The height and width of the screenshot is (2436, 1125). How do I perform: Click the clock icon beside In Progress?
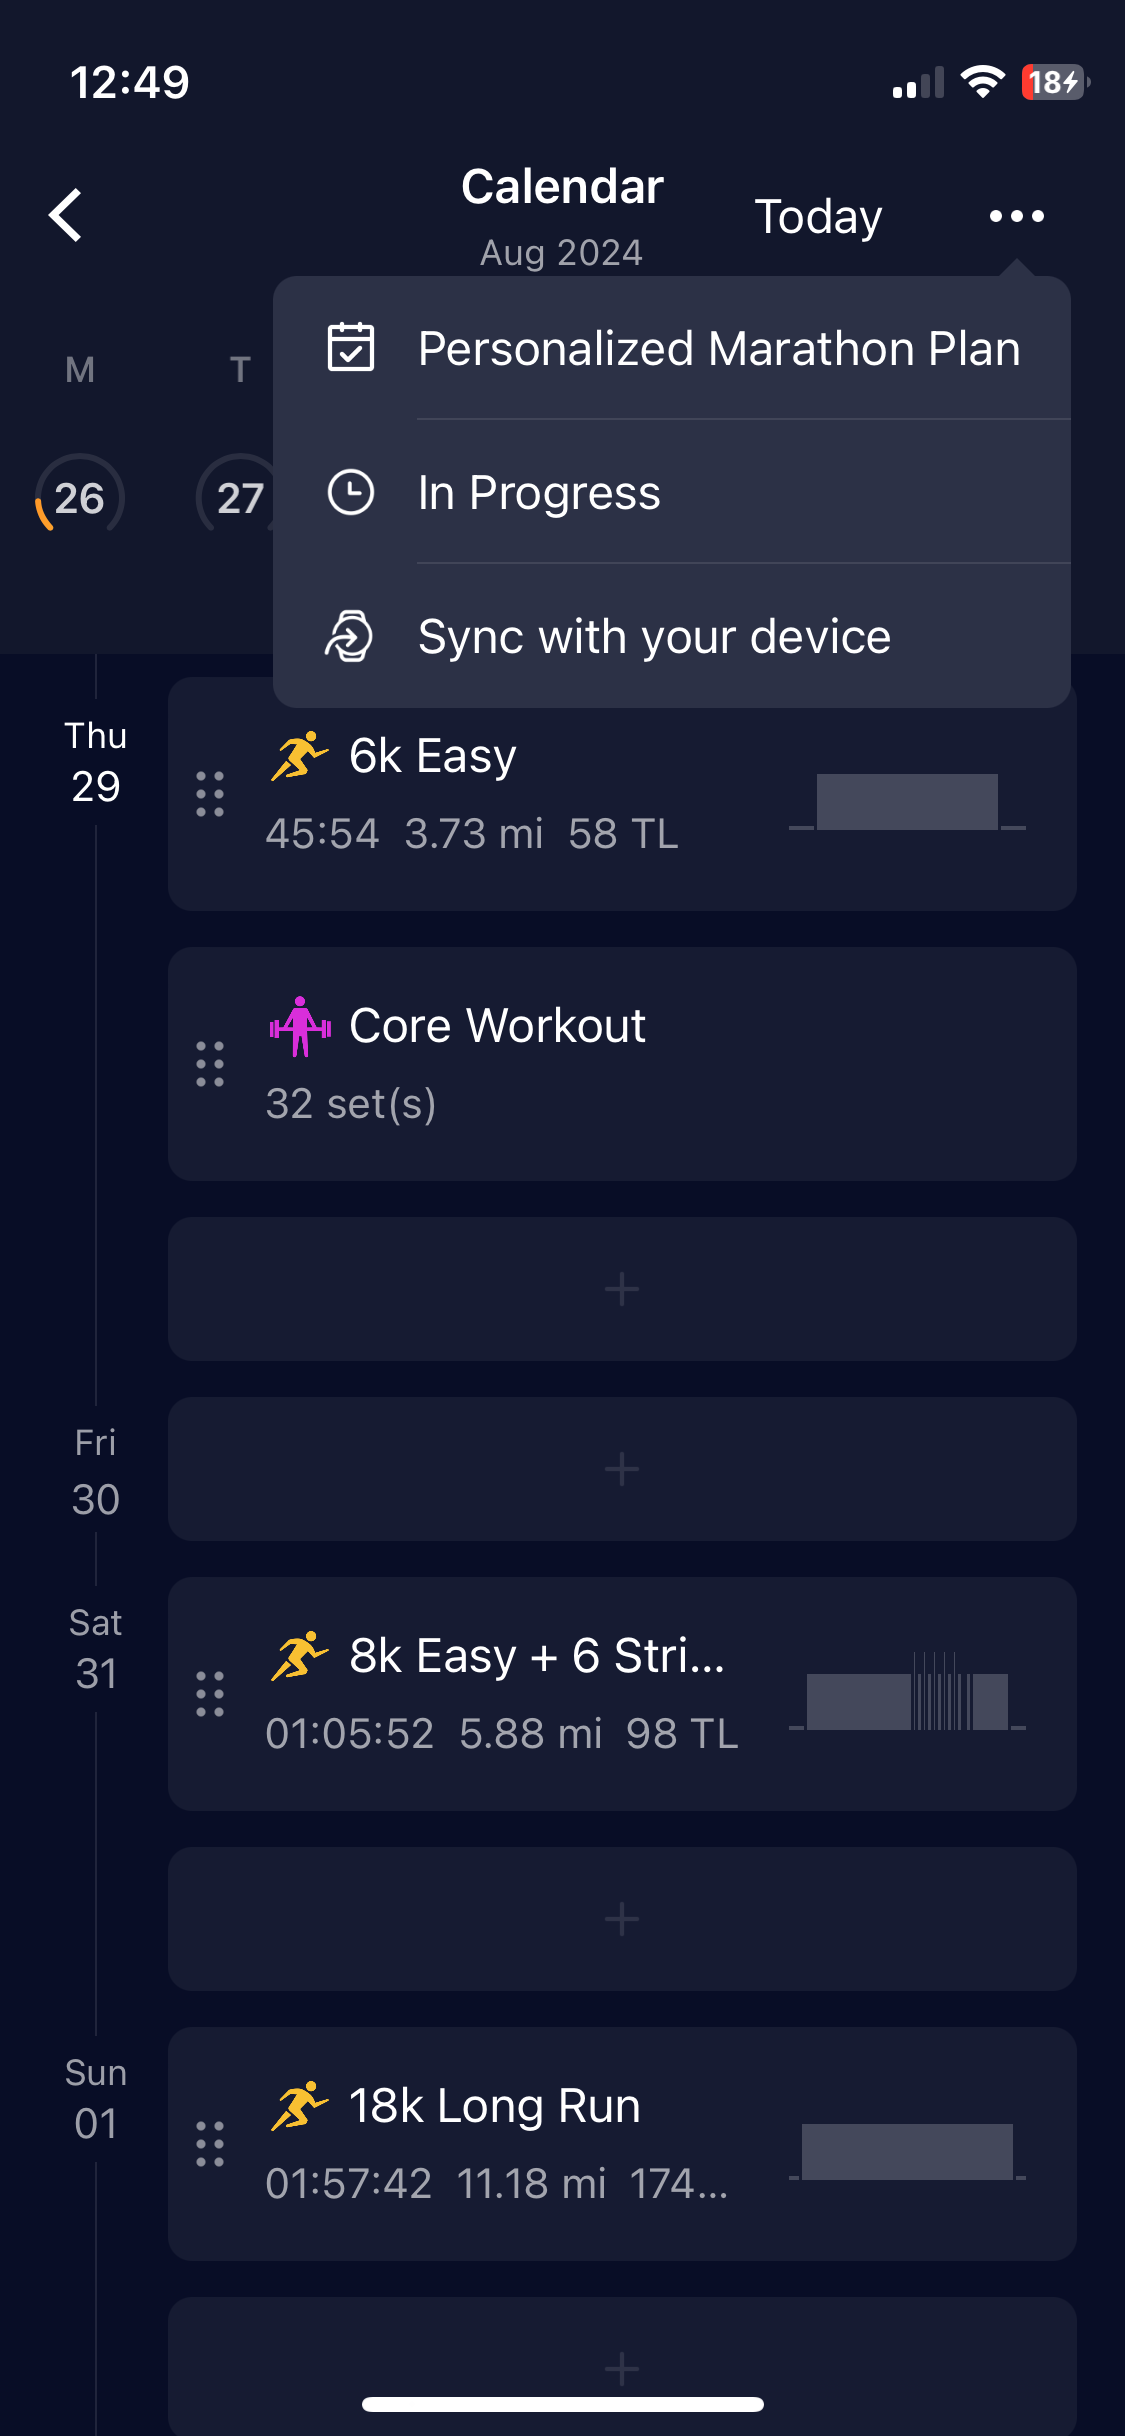[x=351, y=492]
